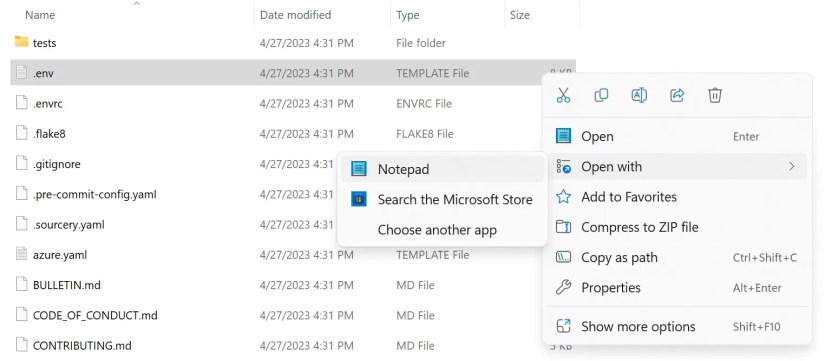
Task: Click the Cut scissors icon
Action: click(563, 95)
